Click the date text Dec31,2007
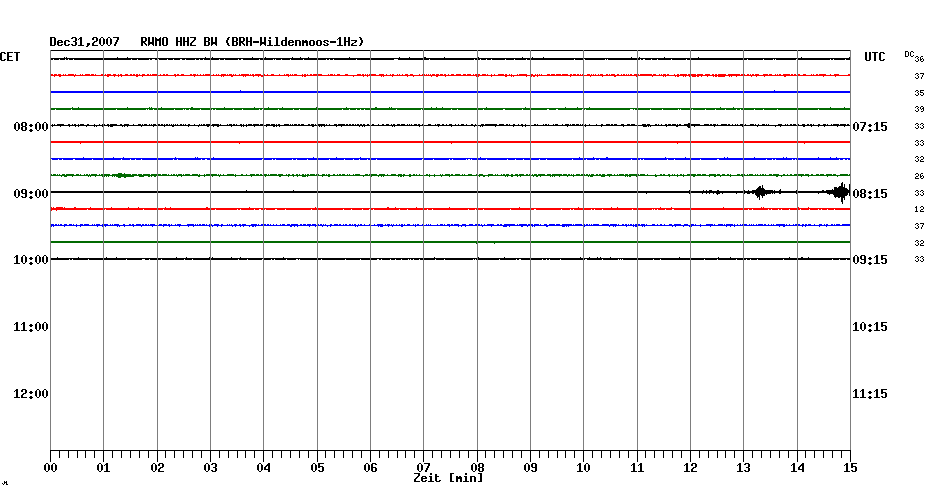The image size is (930, 494). click(84, 42)
